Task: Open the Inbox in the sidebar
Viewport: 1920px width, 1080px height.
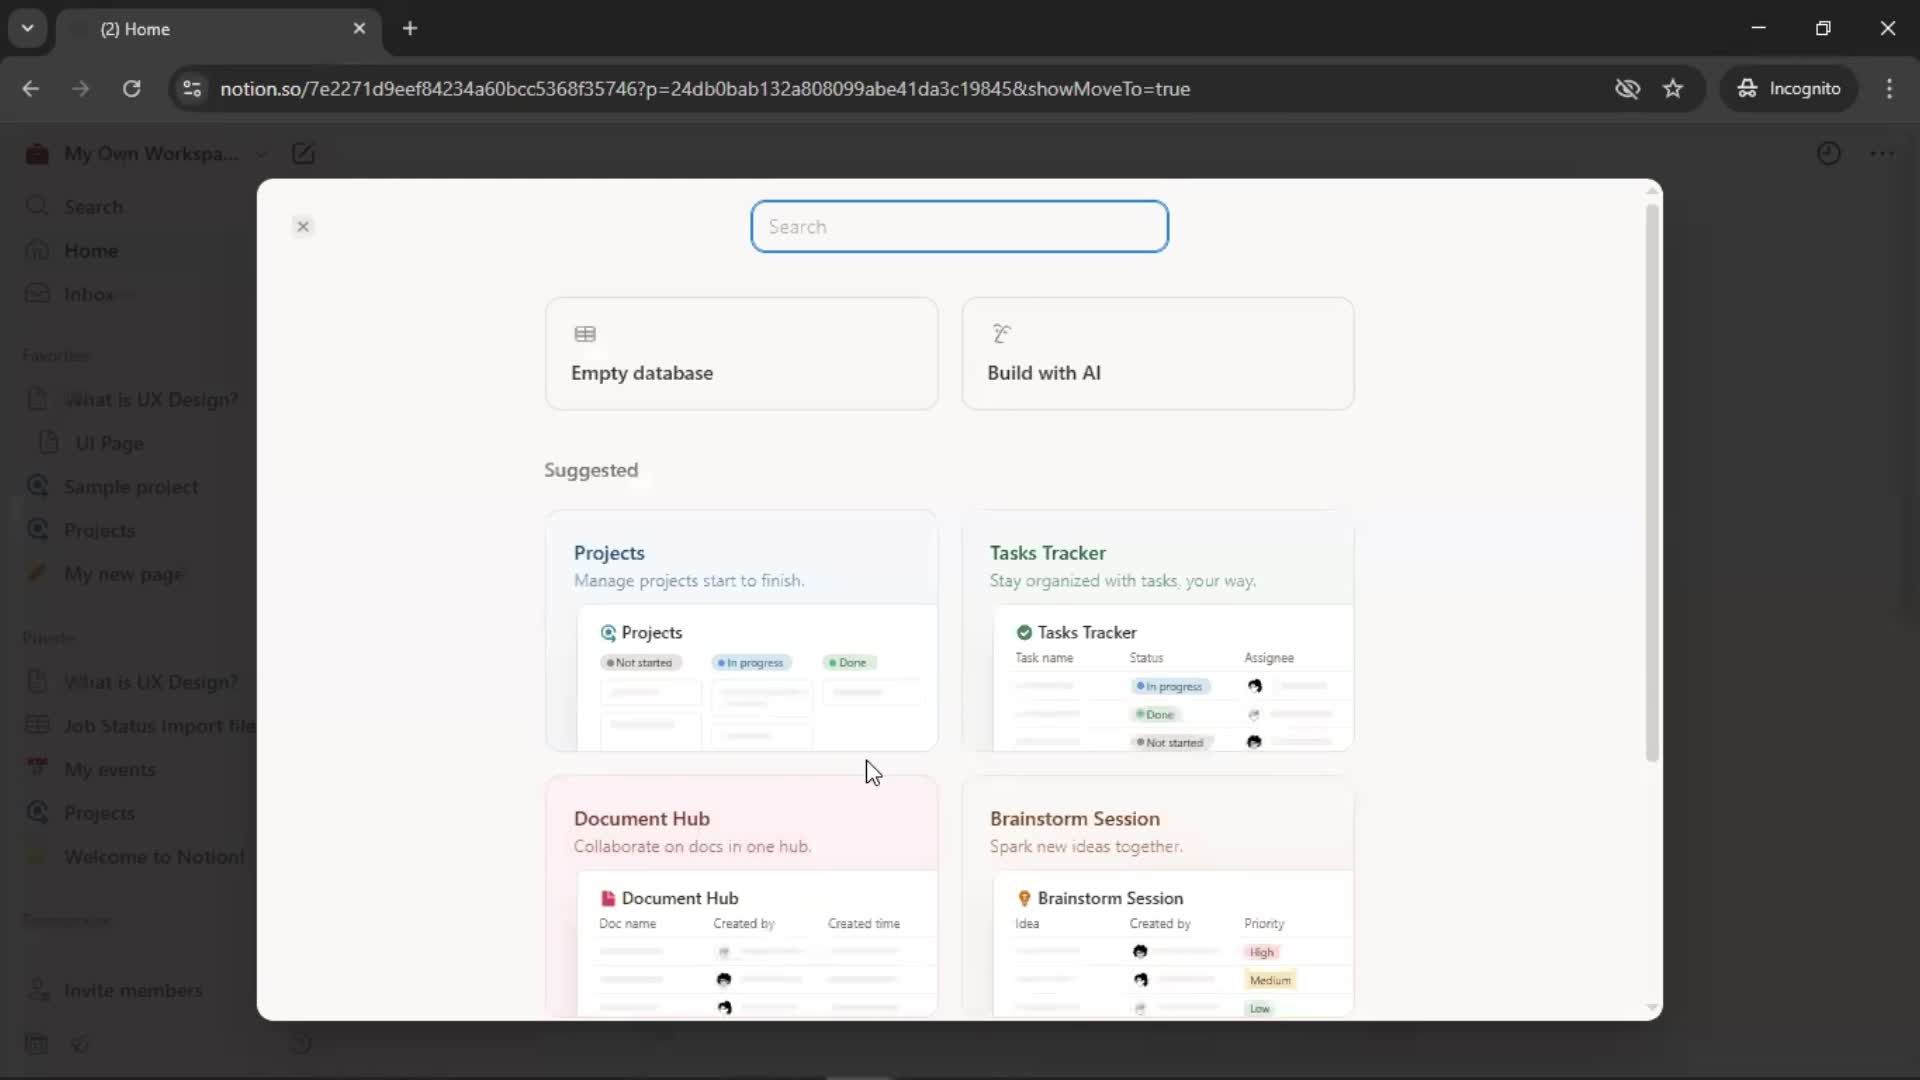Action: click(x=88, y=294)
